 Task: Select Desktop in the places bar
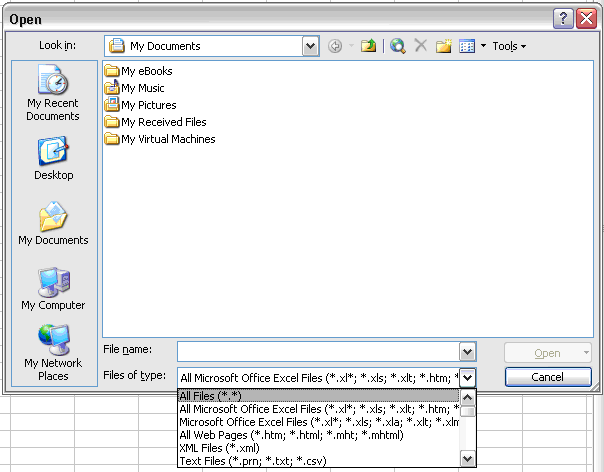click(53, 158)
